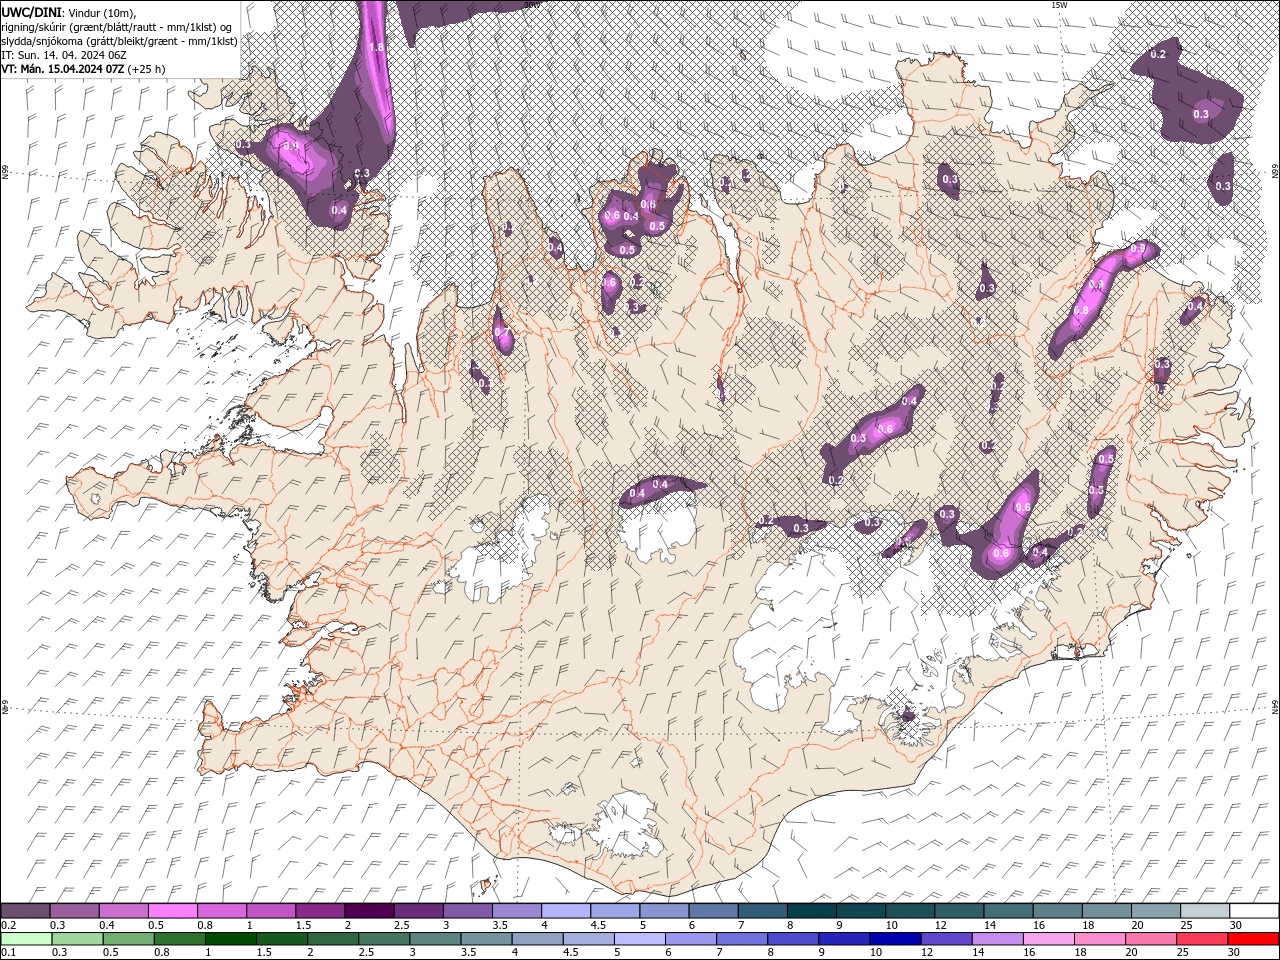The height and width of the screenshot is (960, 1280).
Task: Click the '0.9' precipitation value on the pink patch
Action: 292,146
